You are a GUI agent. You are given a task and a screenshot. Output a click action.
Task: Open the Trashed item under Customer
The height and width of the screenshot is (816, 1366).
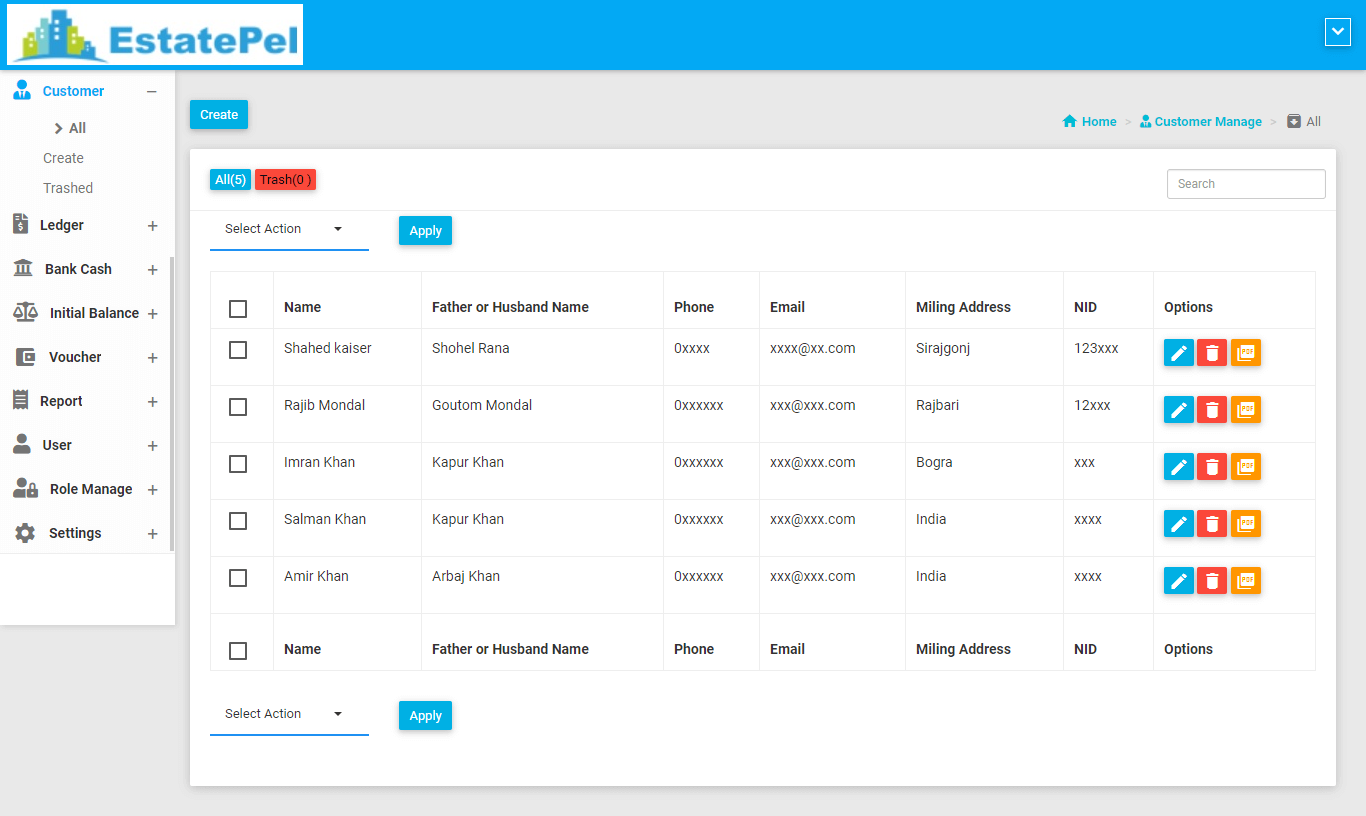point(68,188)
